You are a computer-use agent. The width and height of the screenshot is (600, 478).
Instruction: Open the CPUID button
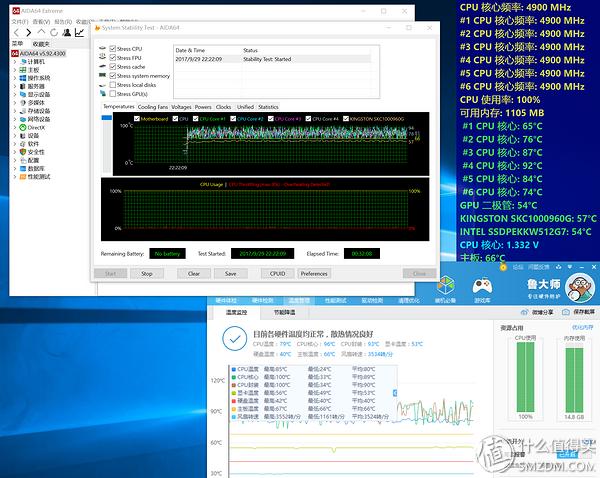click(x=277, y=274)
